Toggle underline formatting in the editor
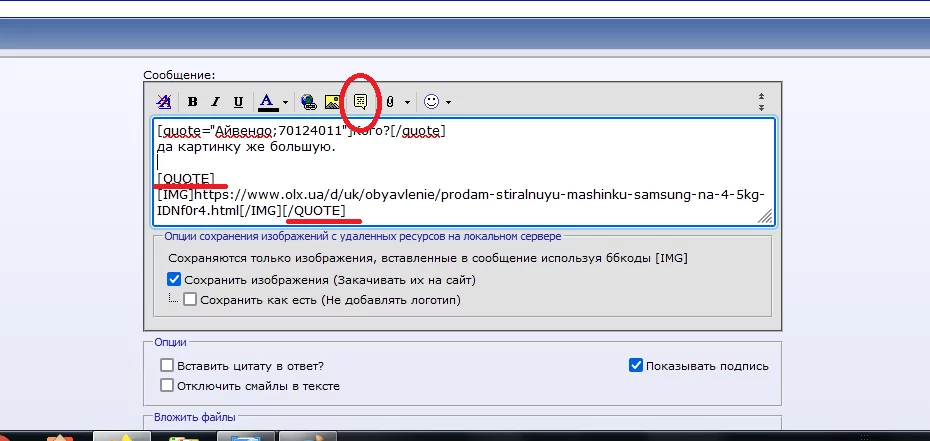The width and height of the screenshot is (930, 441). [x=238, y=102]
